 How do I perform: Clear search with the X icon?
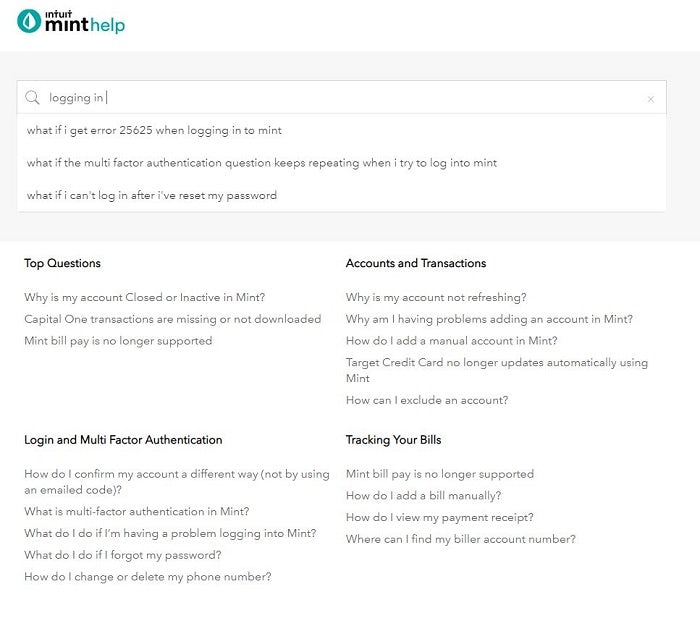(651, 99)
